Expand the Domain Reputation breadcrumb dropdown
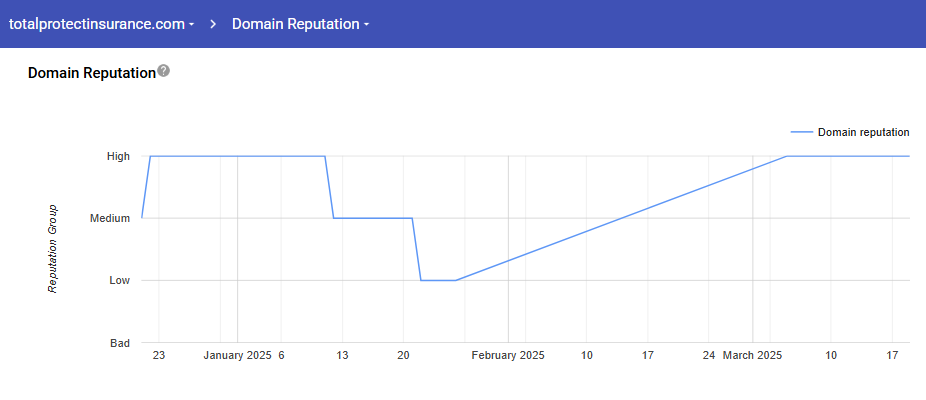This screenshot has width=926, height=400. (300, 24)
